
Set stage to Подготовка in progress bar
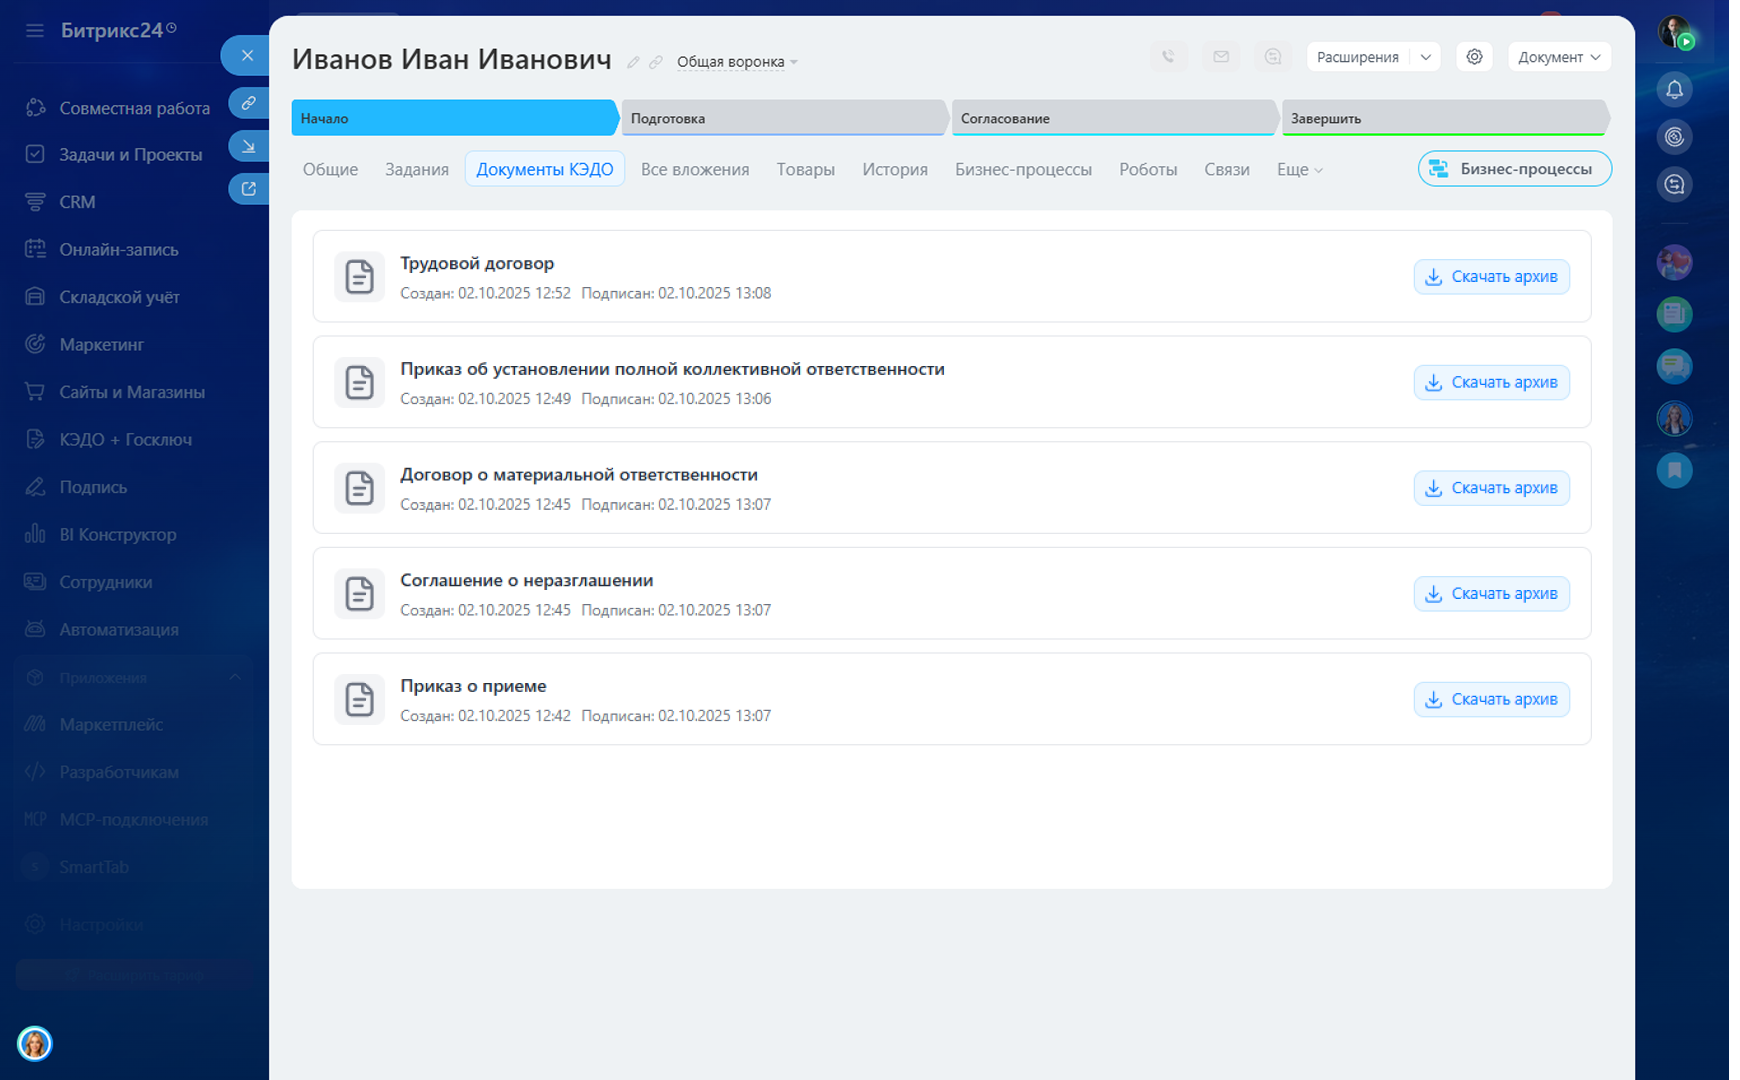click(783, 118)
